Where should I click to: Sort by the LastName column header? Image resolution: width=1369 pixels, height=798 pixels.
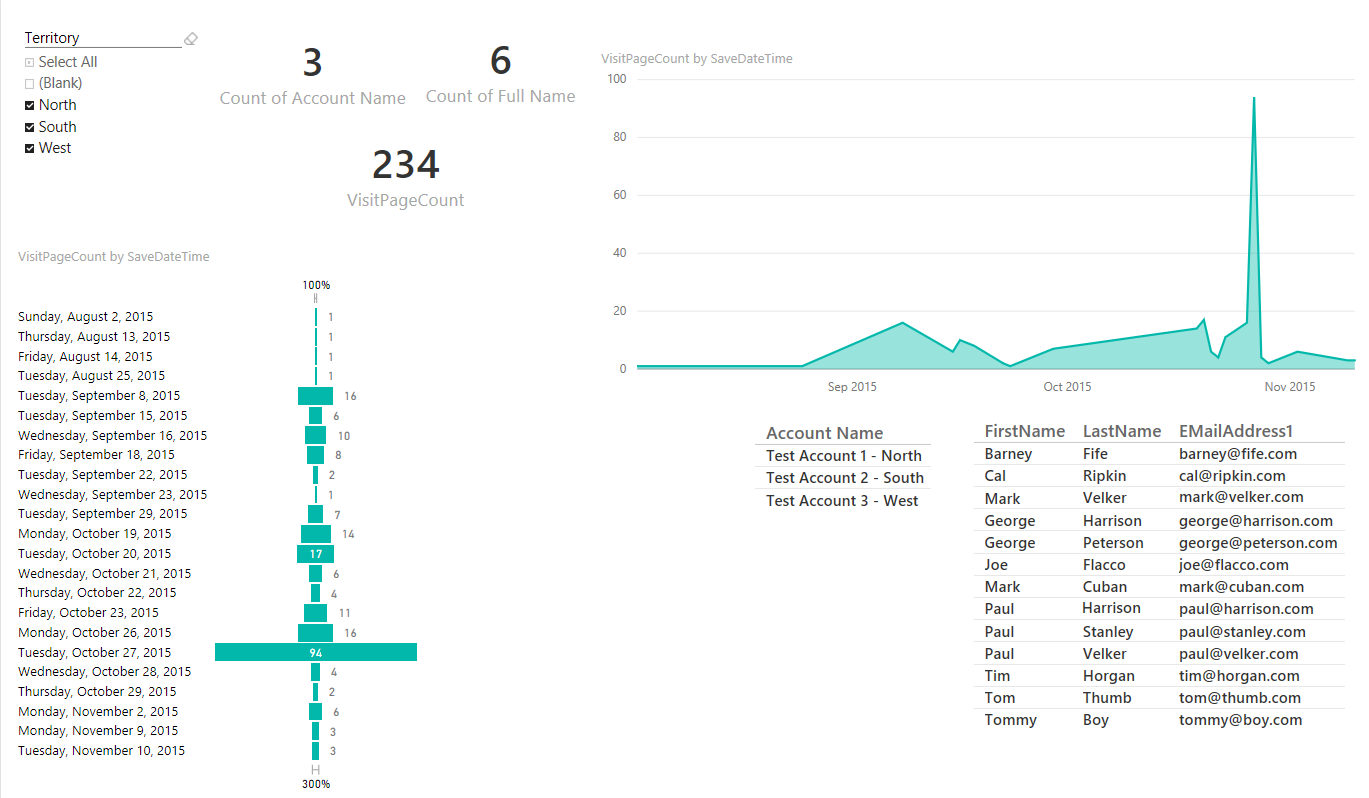[x=1121, y=431]
